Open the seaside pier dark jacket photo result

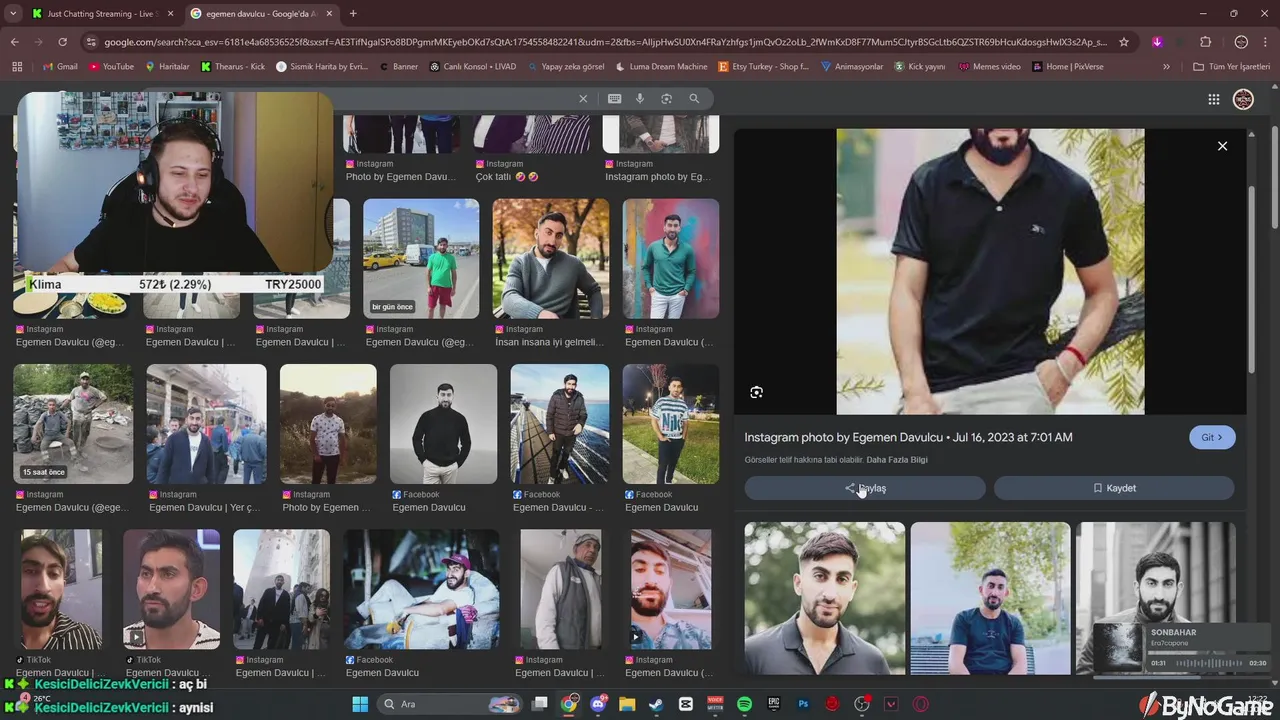560,424
